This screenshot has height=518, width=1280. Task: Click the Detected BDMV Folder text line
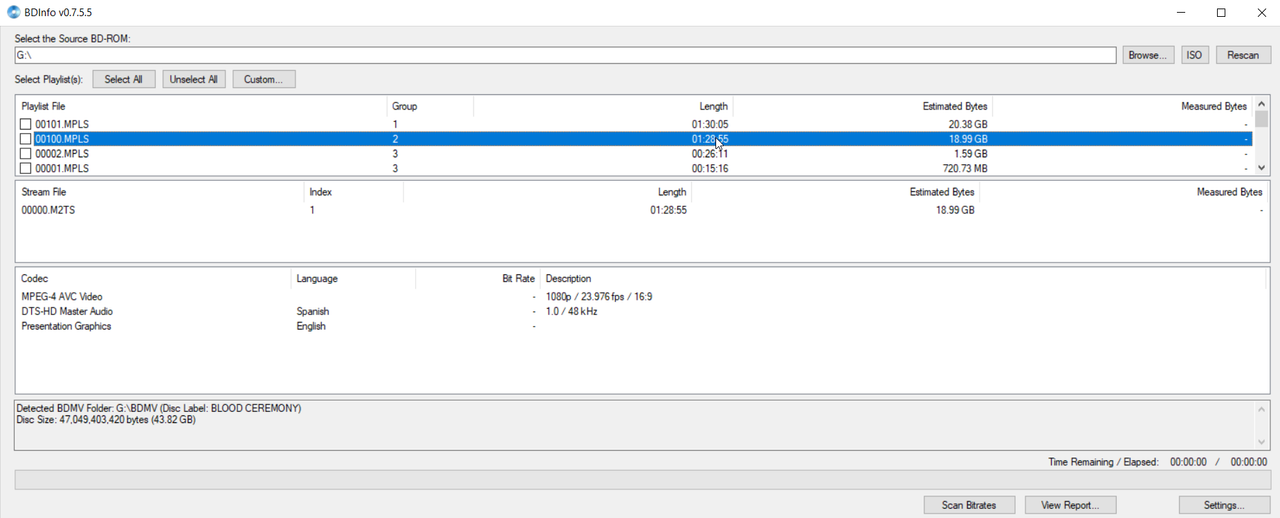pos(159,409)
